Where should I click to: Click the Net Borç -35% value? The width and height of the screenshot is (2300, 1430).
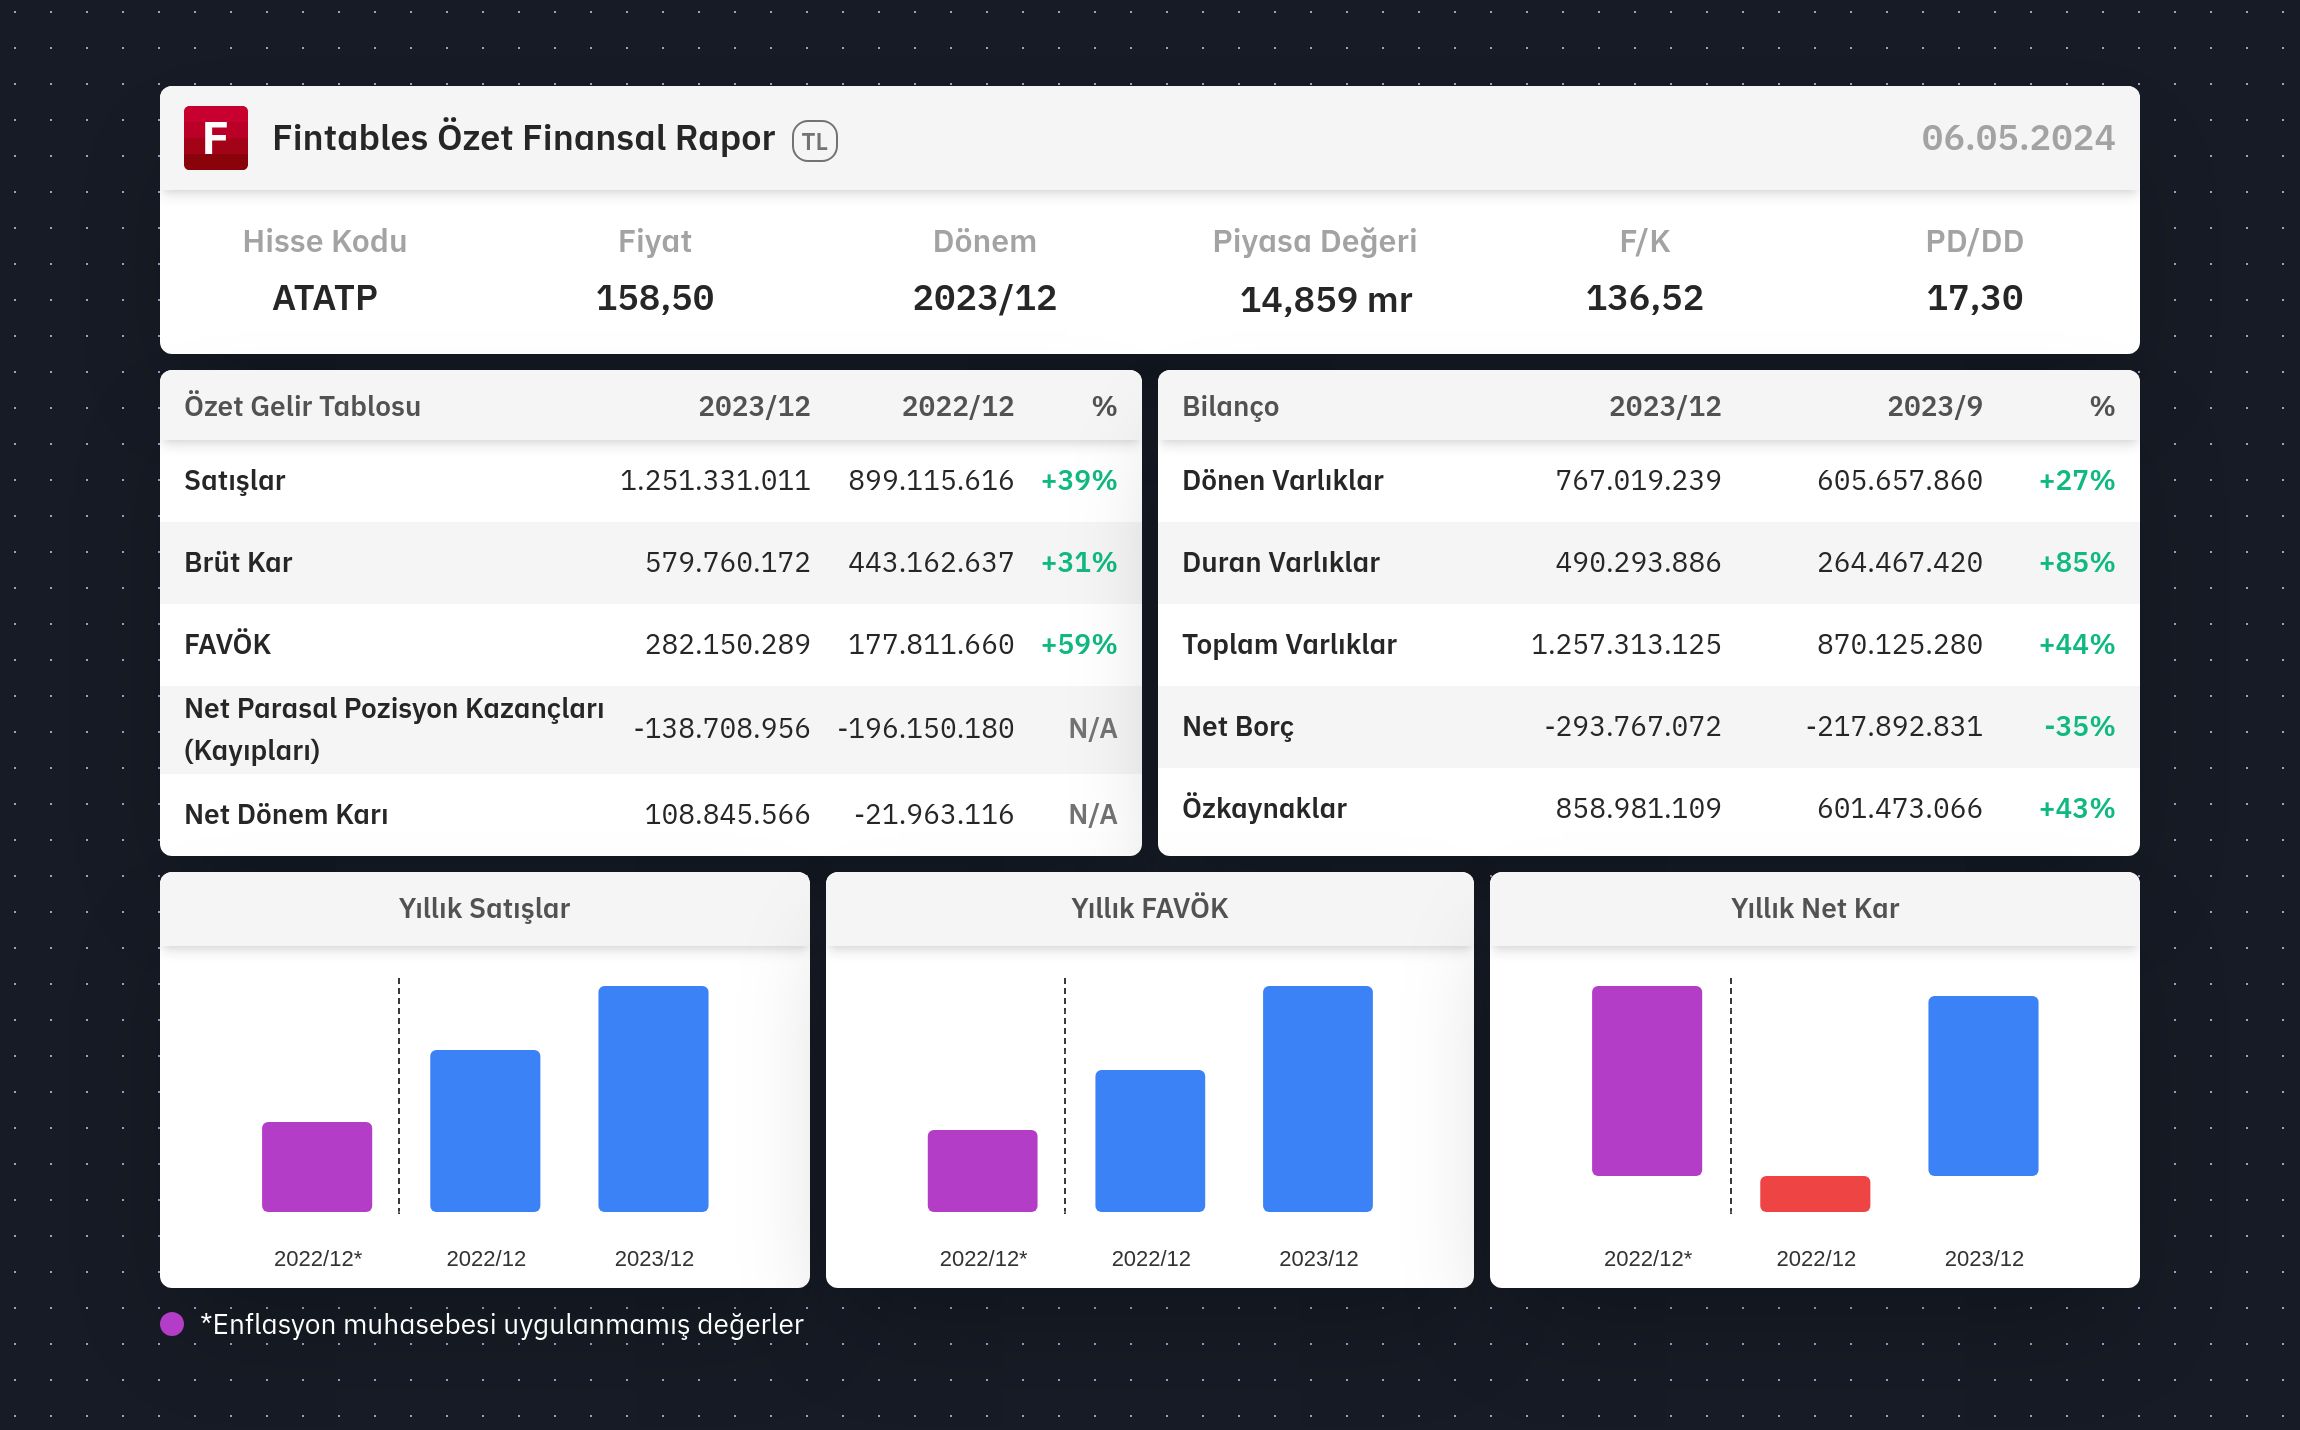click(2078, 726)
